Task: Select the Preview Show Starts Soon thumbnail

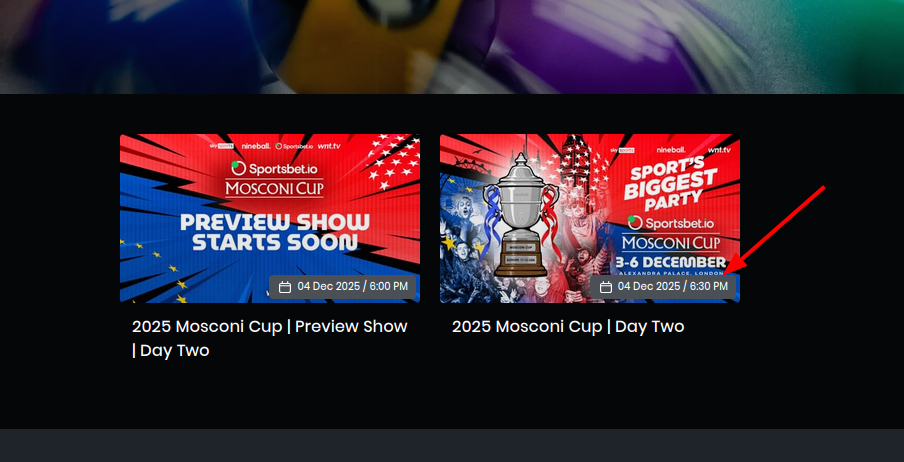Action: (x=270, y=219)
